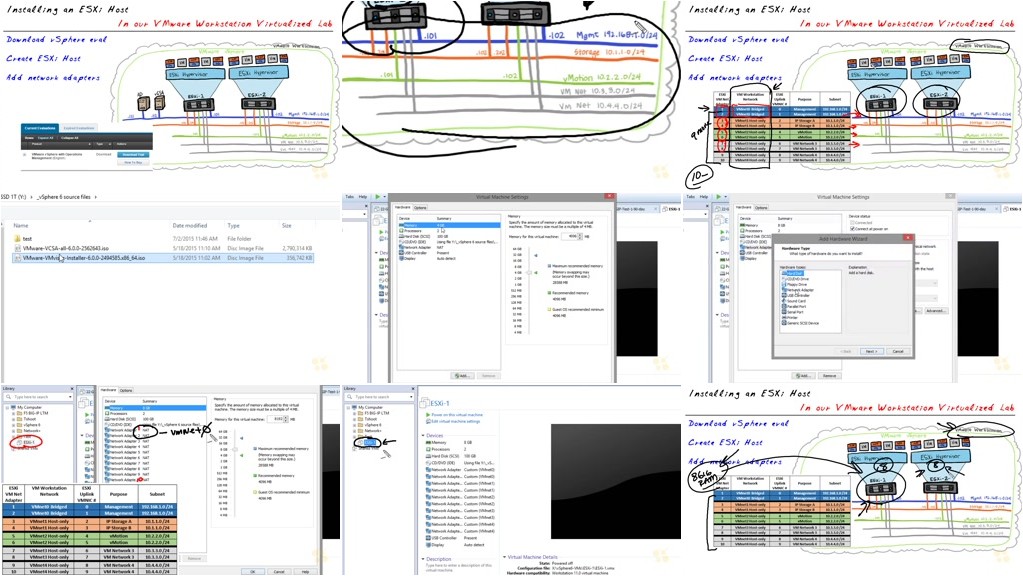Screen dimensions: 1023x576
Task: Expand My Computer node beside ten-adapter settings dialog
Action: 8,407
